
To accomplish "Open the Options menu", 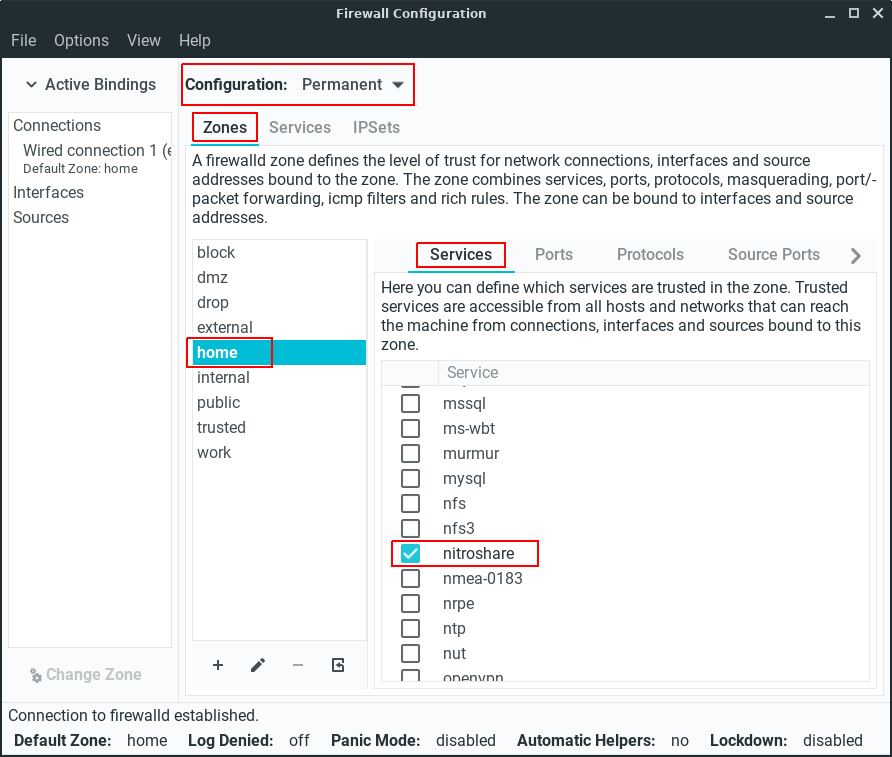I will tap(81, 41).
